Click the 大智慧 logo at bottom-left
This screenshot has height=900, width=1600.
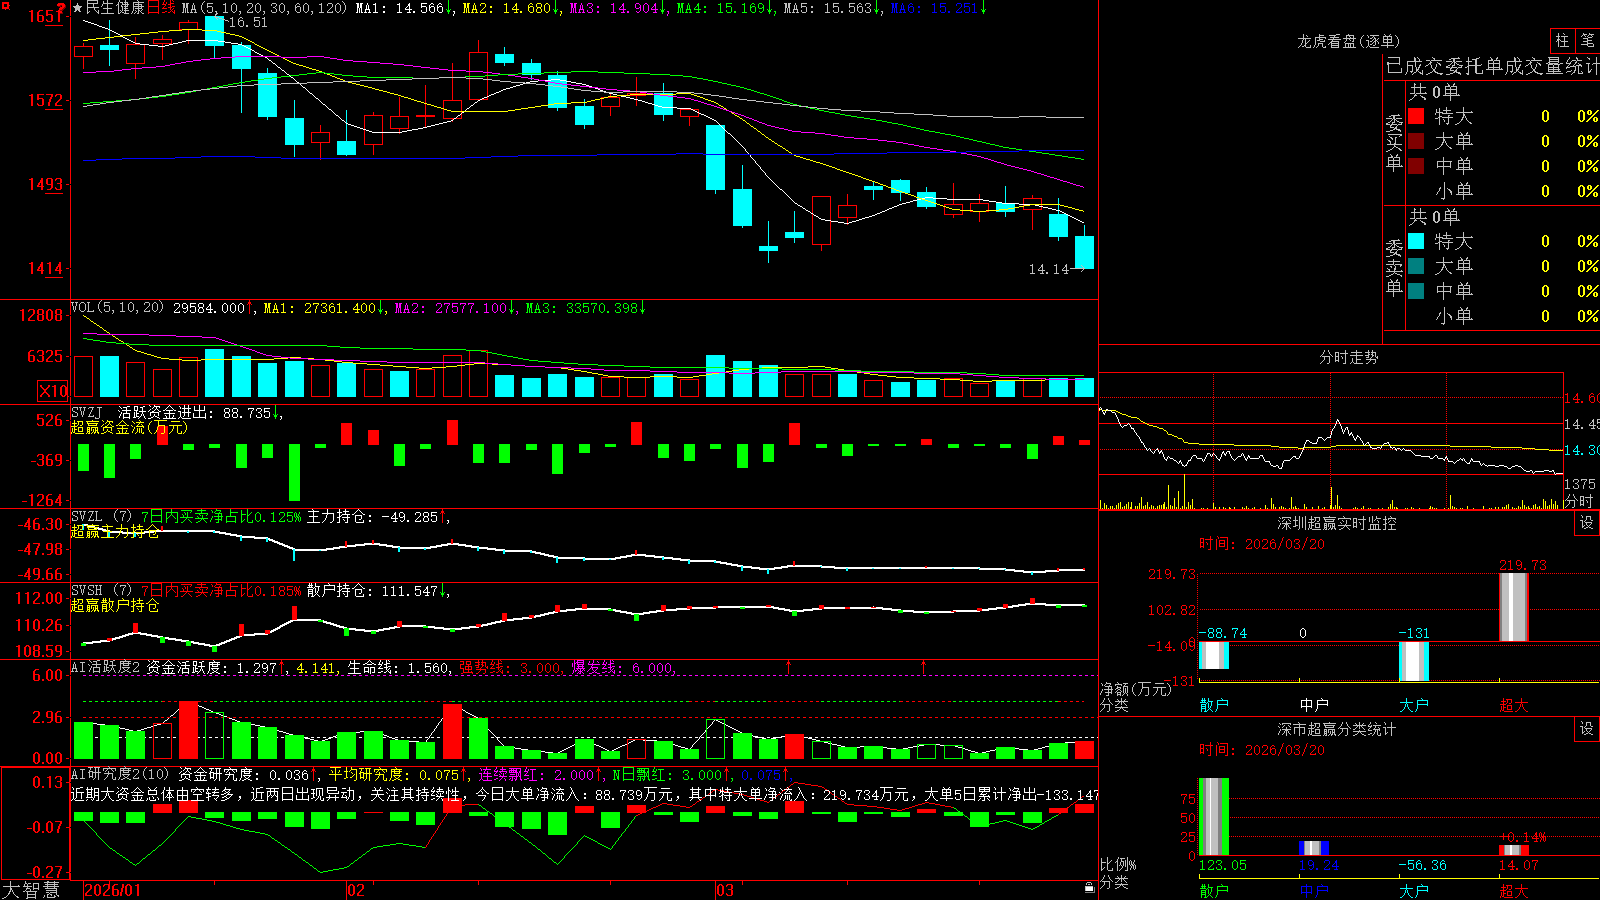point(31,890)
